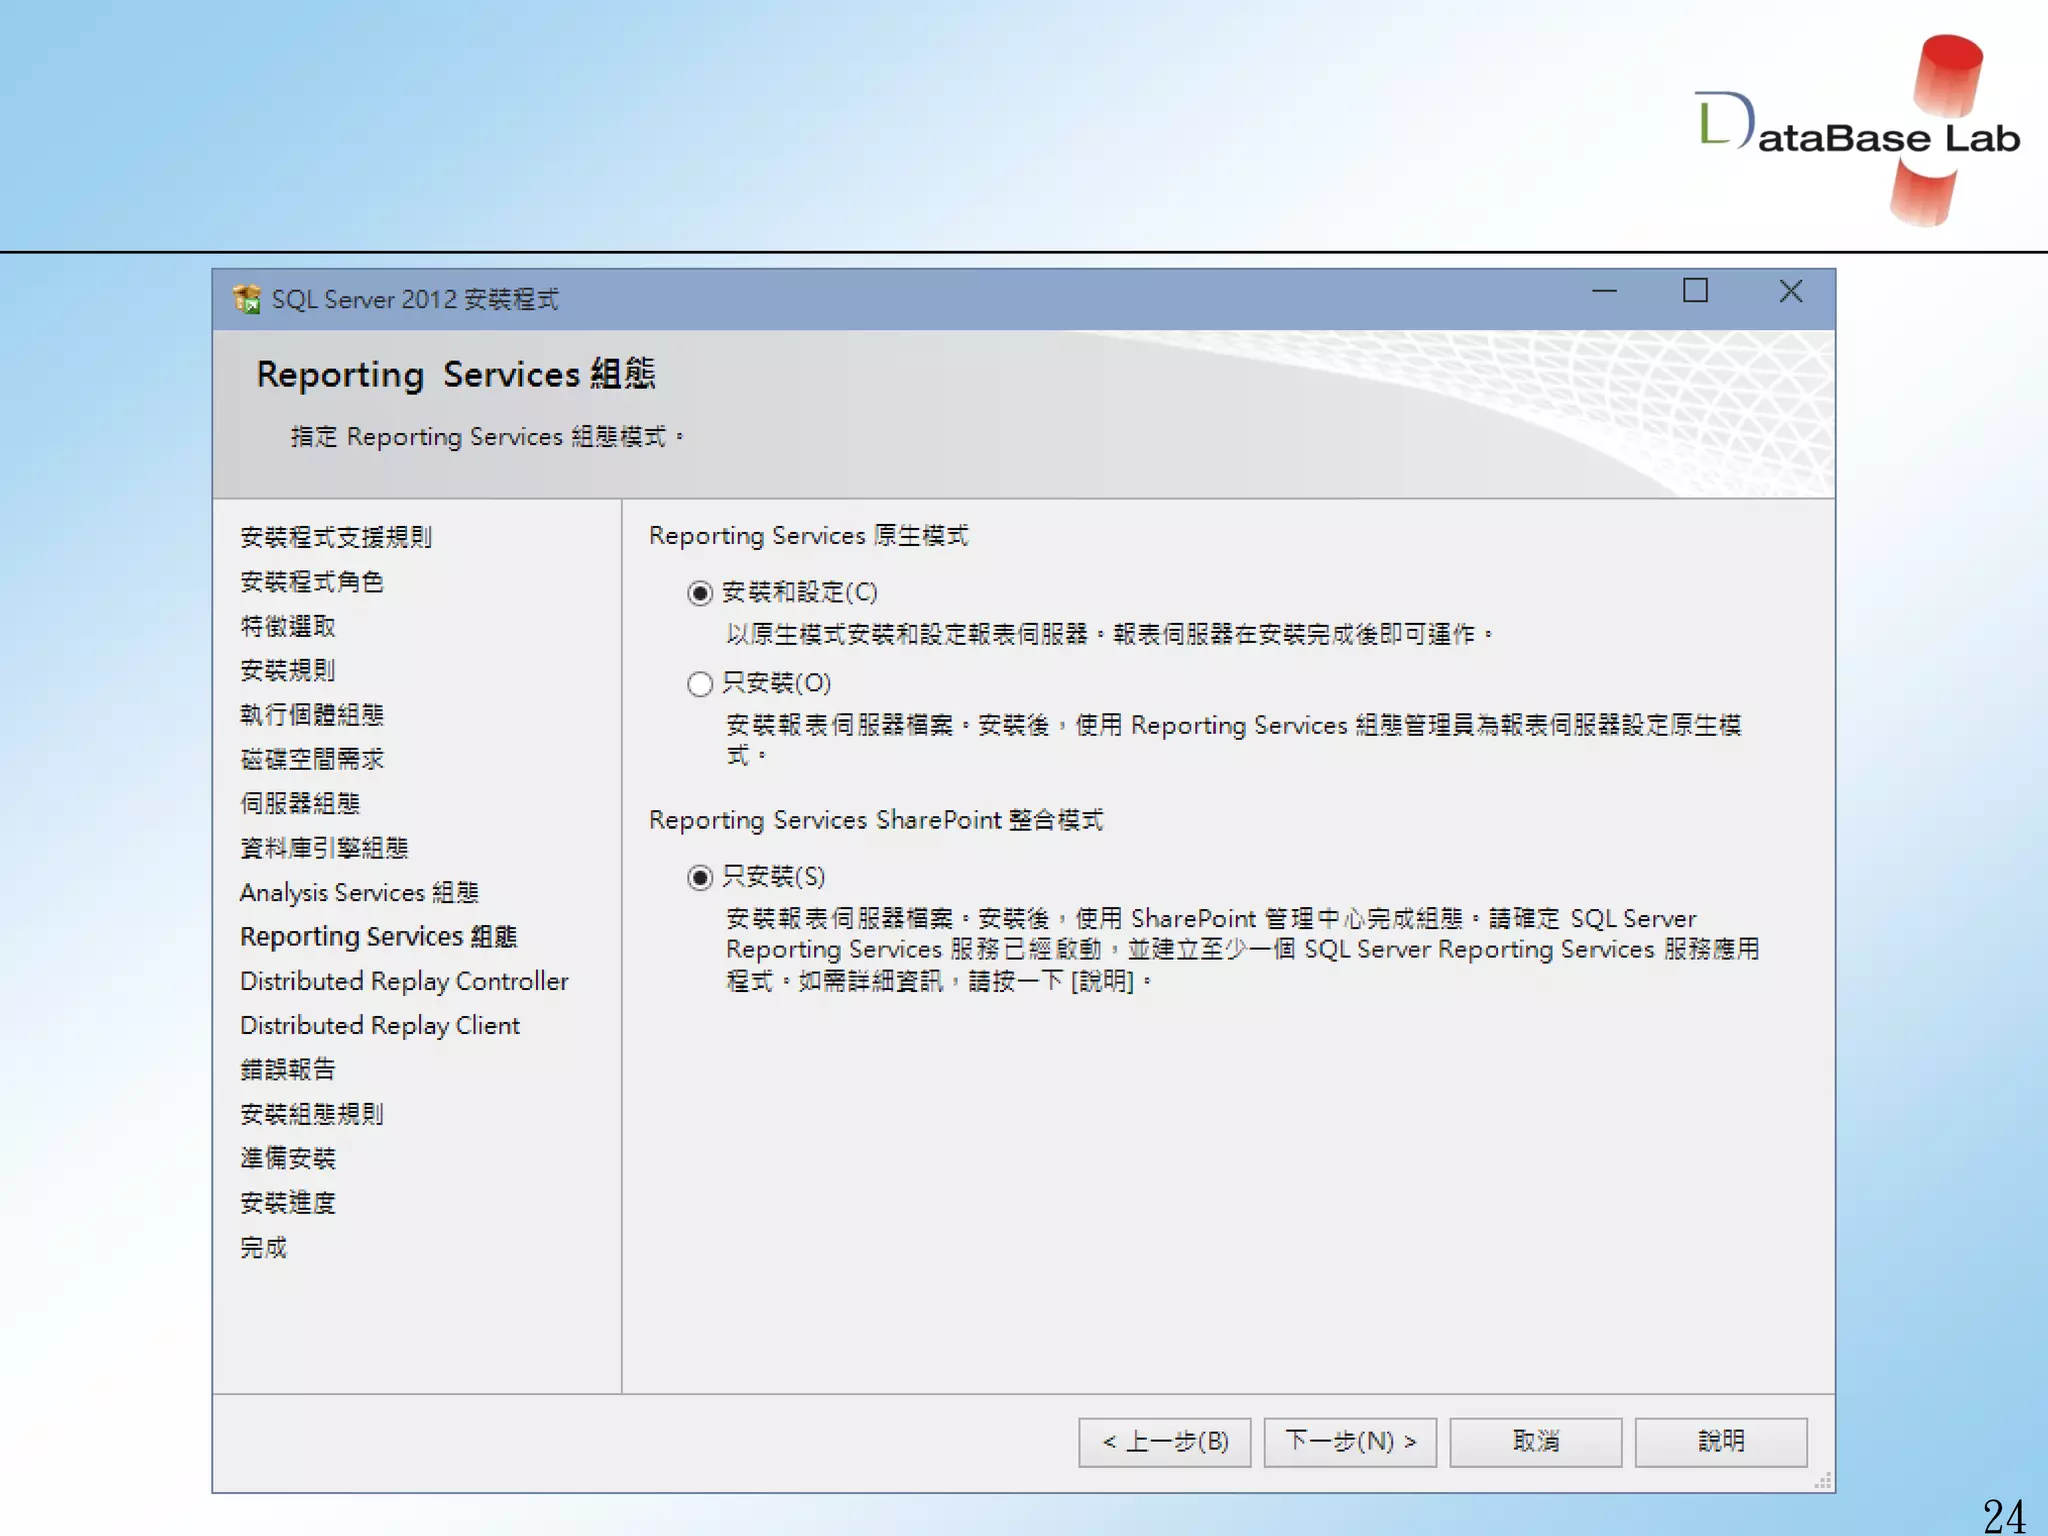This screenshot has height=1536, width=2048.
Task: Select Analysis Services 組態 step in sidebar
Action: [360, 892]
